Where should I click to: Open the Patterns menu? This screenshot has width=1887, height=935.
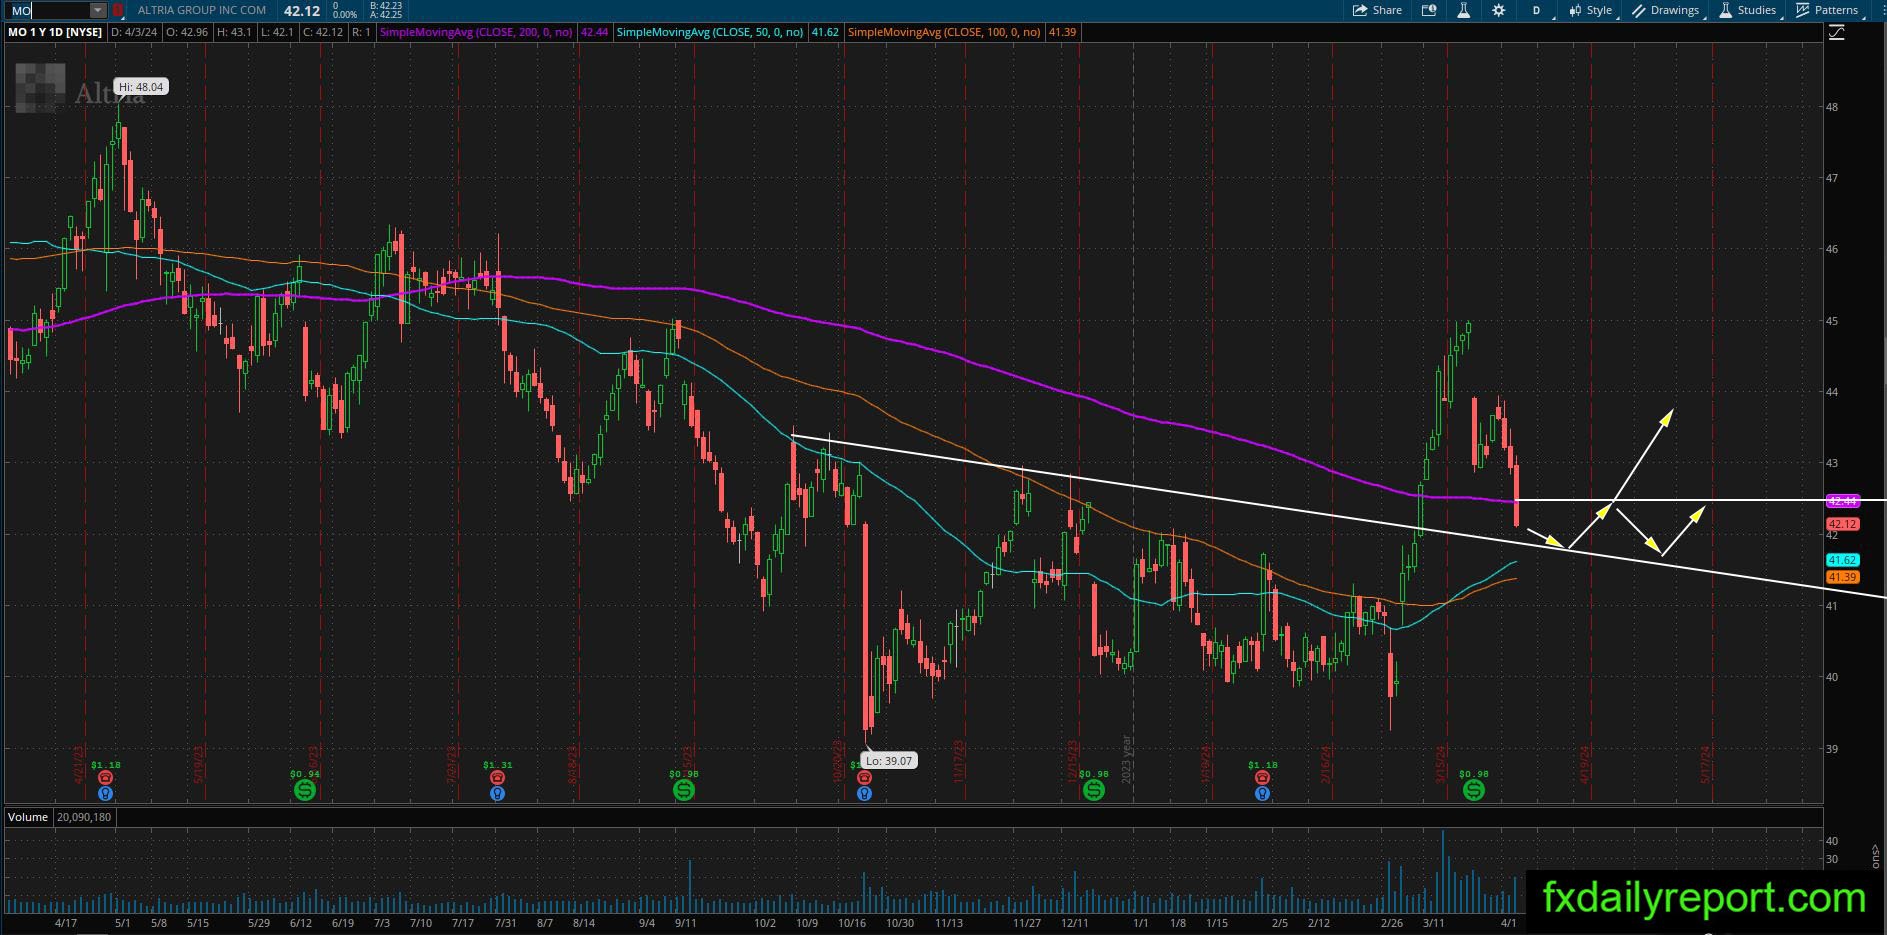(x=1828, y=10)
